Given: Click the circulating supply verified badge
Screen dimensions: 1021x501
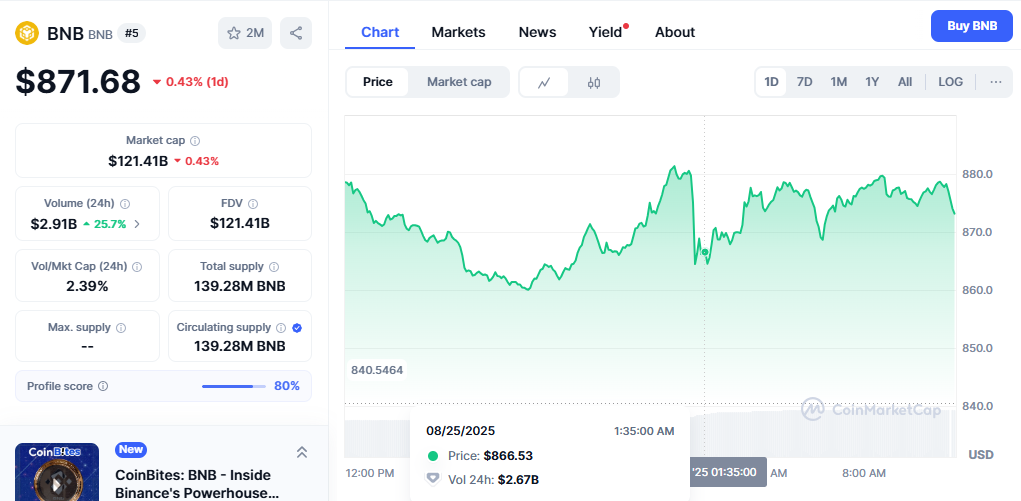Looking at the screenshot, I should (x=297, y=327).
